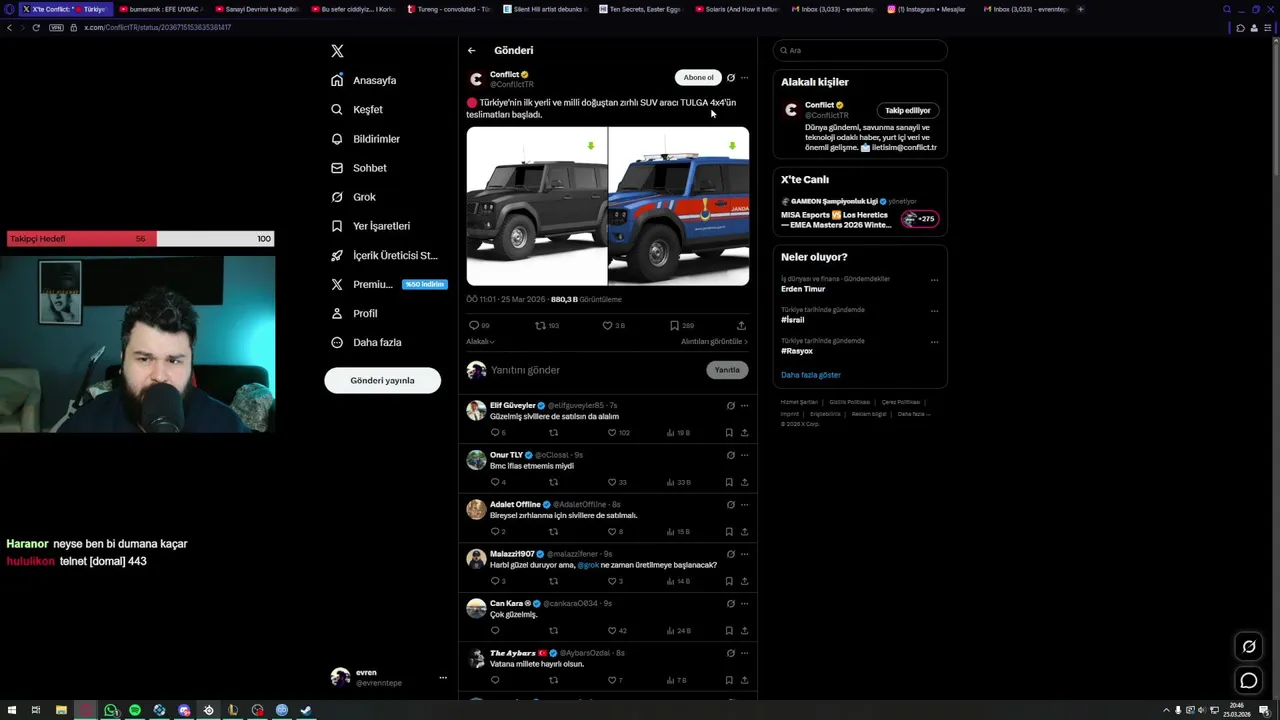Click @grok mention in Malazzi1907's reply

click(x=588, y=565)
